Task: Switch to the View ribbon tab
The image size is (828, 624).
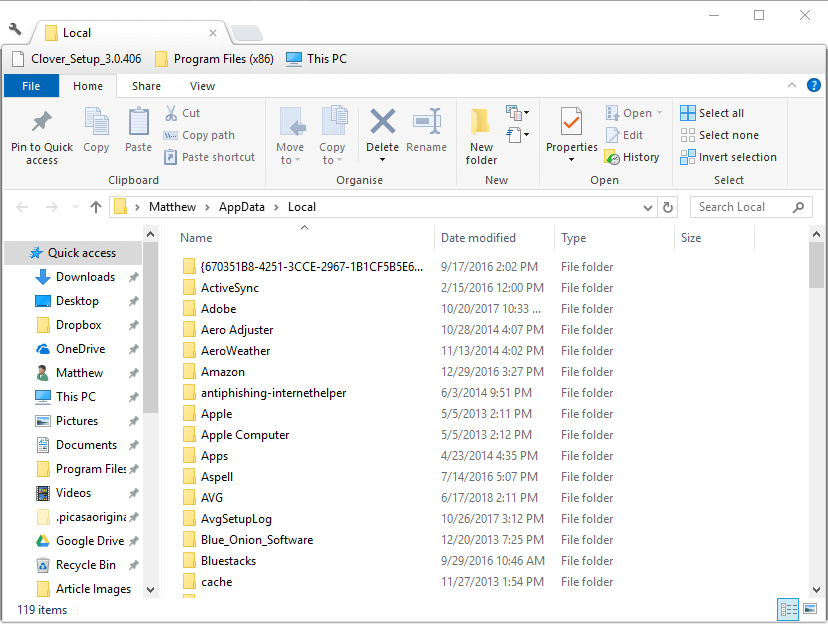Action: [x=202, y=86]
